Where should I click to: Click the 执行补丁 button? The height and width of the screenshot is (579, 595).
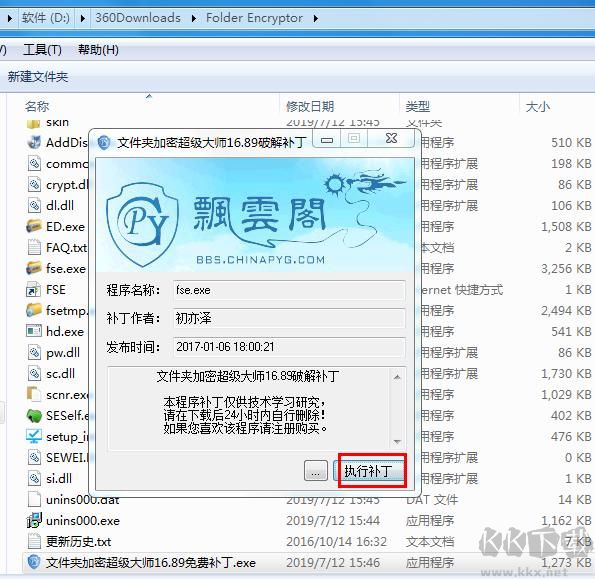tap(368, 471)
